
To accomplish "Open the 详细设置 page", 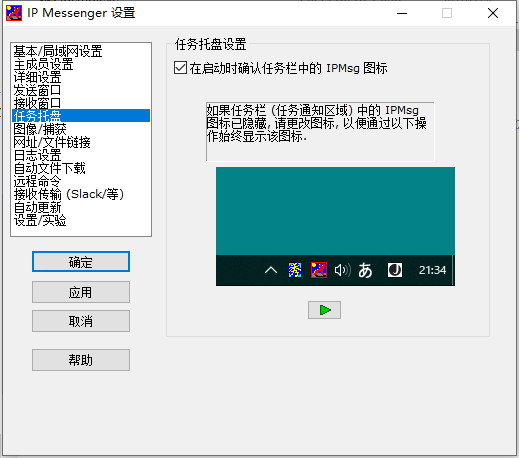I will [x=81, y=77].
